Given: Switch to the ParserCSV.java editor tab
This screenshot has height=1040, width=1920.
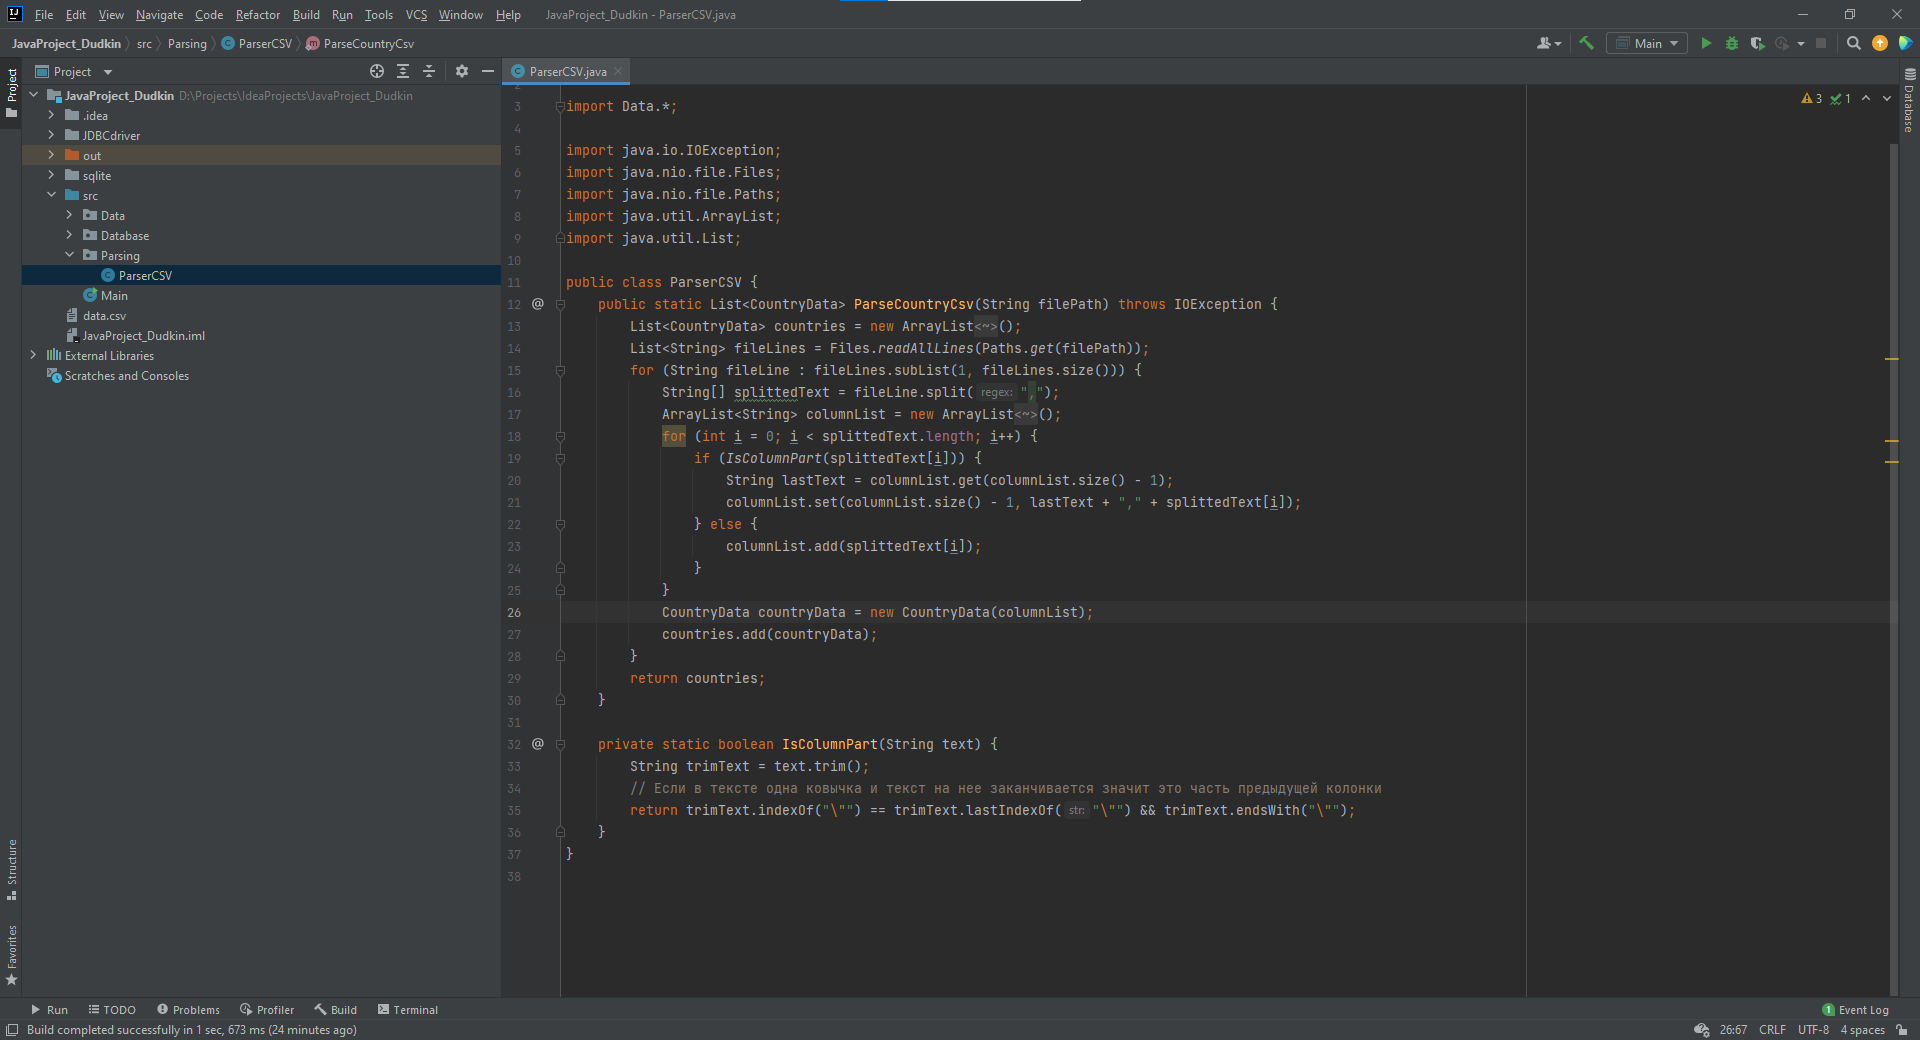Looking at the screenshot, I should tap(567, 71).
